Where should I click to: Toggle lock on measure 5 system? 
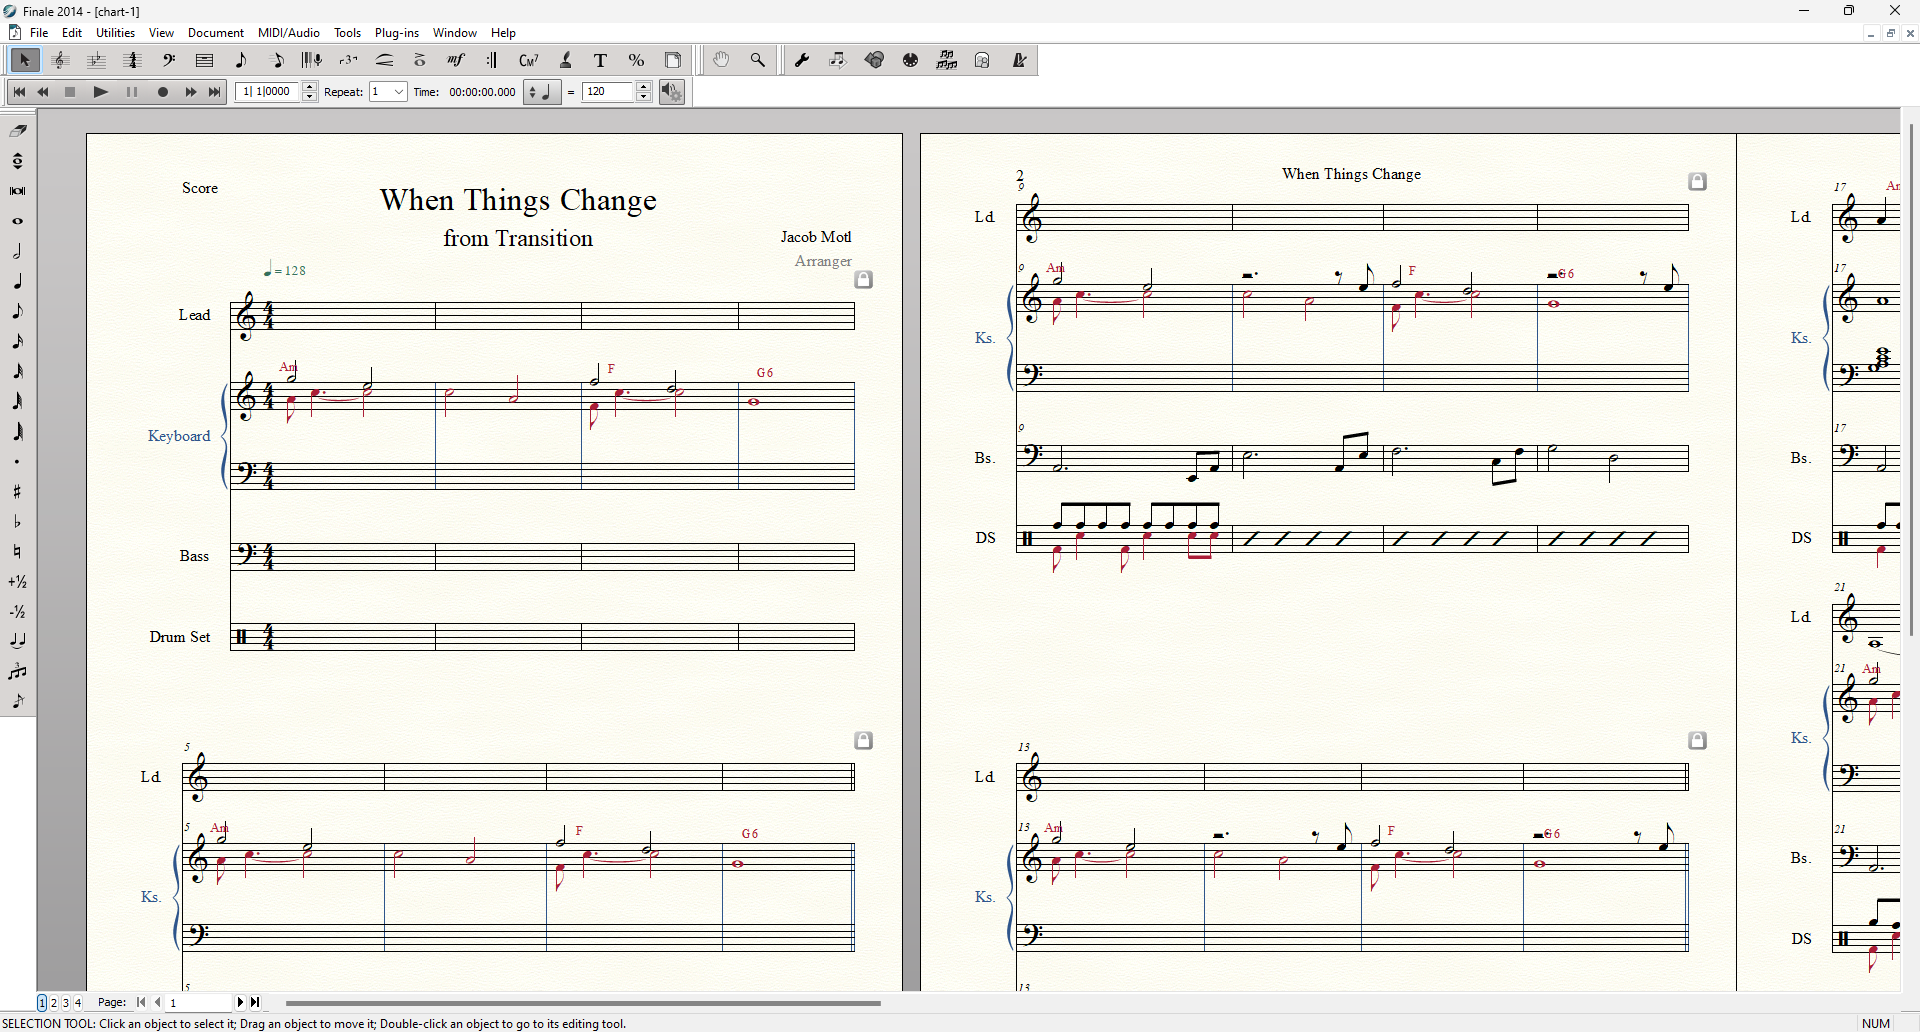[864, 741]
